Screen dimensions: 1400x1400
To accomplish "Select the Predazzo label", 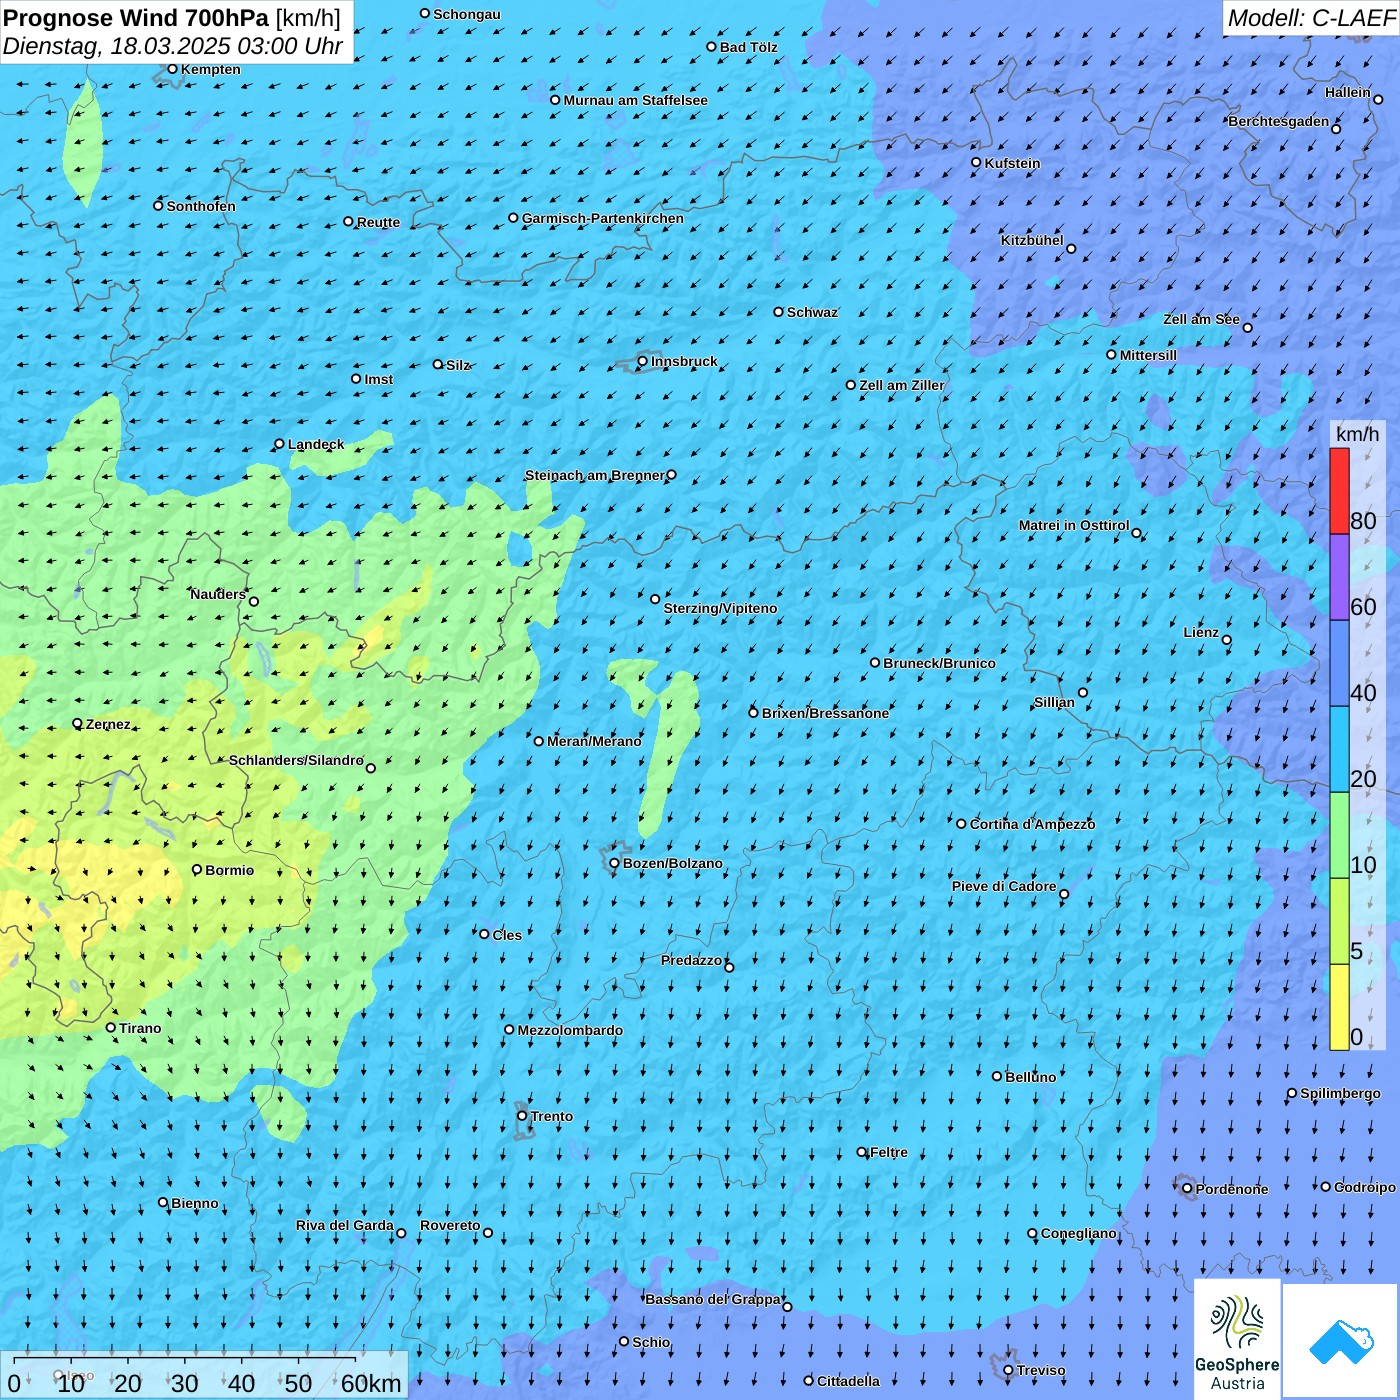I will [x=691, y=960].
